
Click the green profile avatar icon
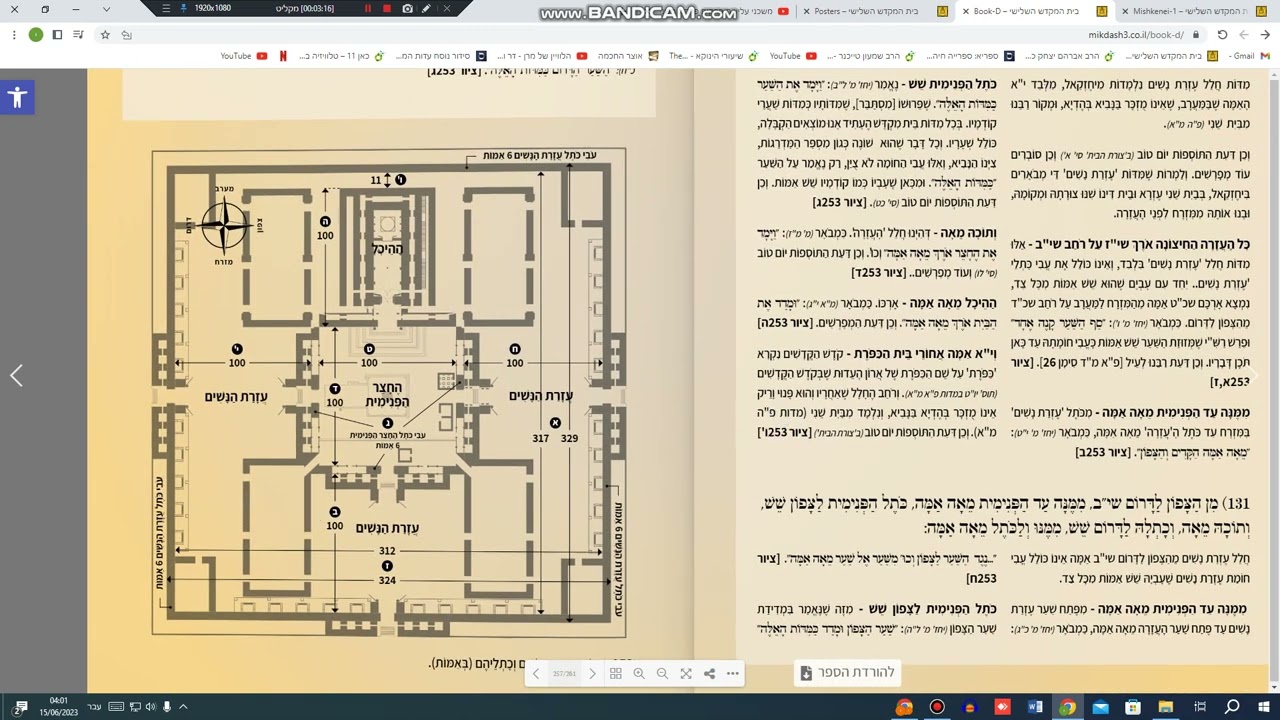36,34
